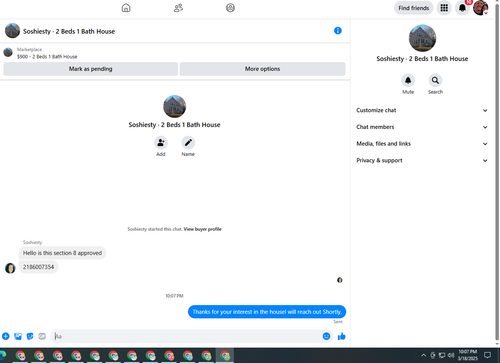The image size is (500, 363).
Task: Open the account profile picture menu
Action: 480,8
